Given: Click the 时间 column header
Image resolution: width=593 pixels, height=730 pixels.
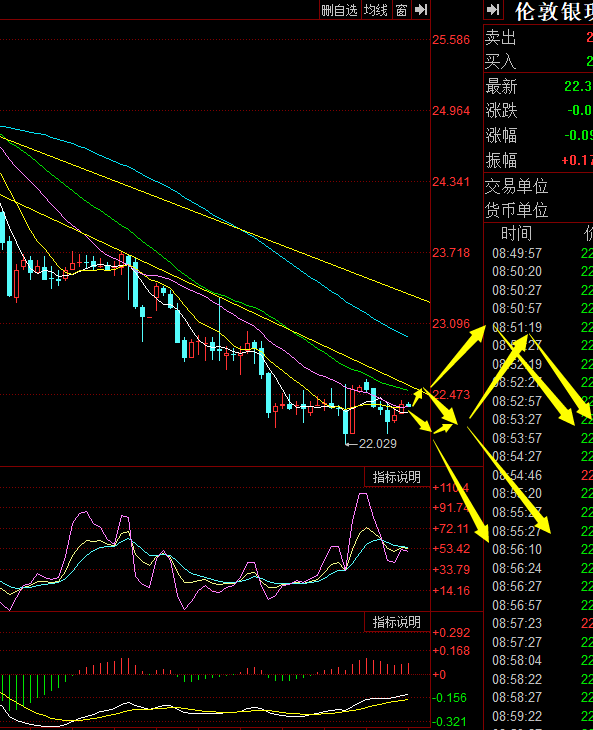Looking at the screenshot, I should 516,233.
